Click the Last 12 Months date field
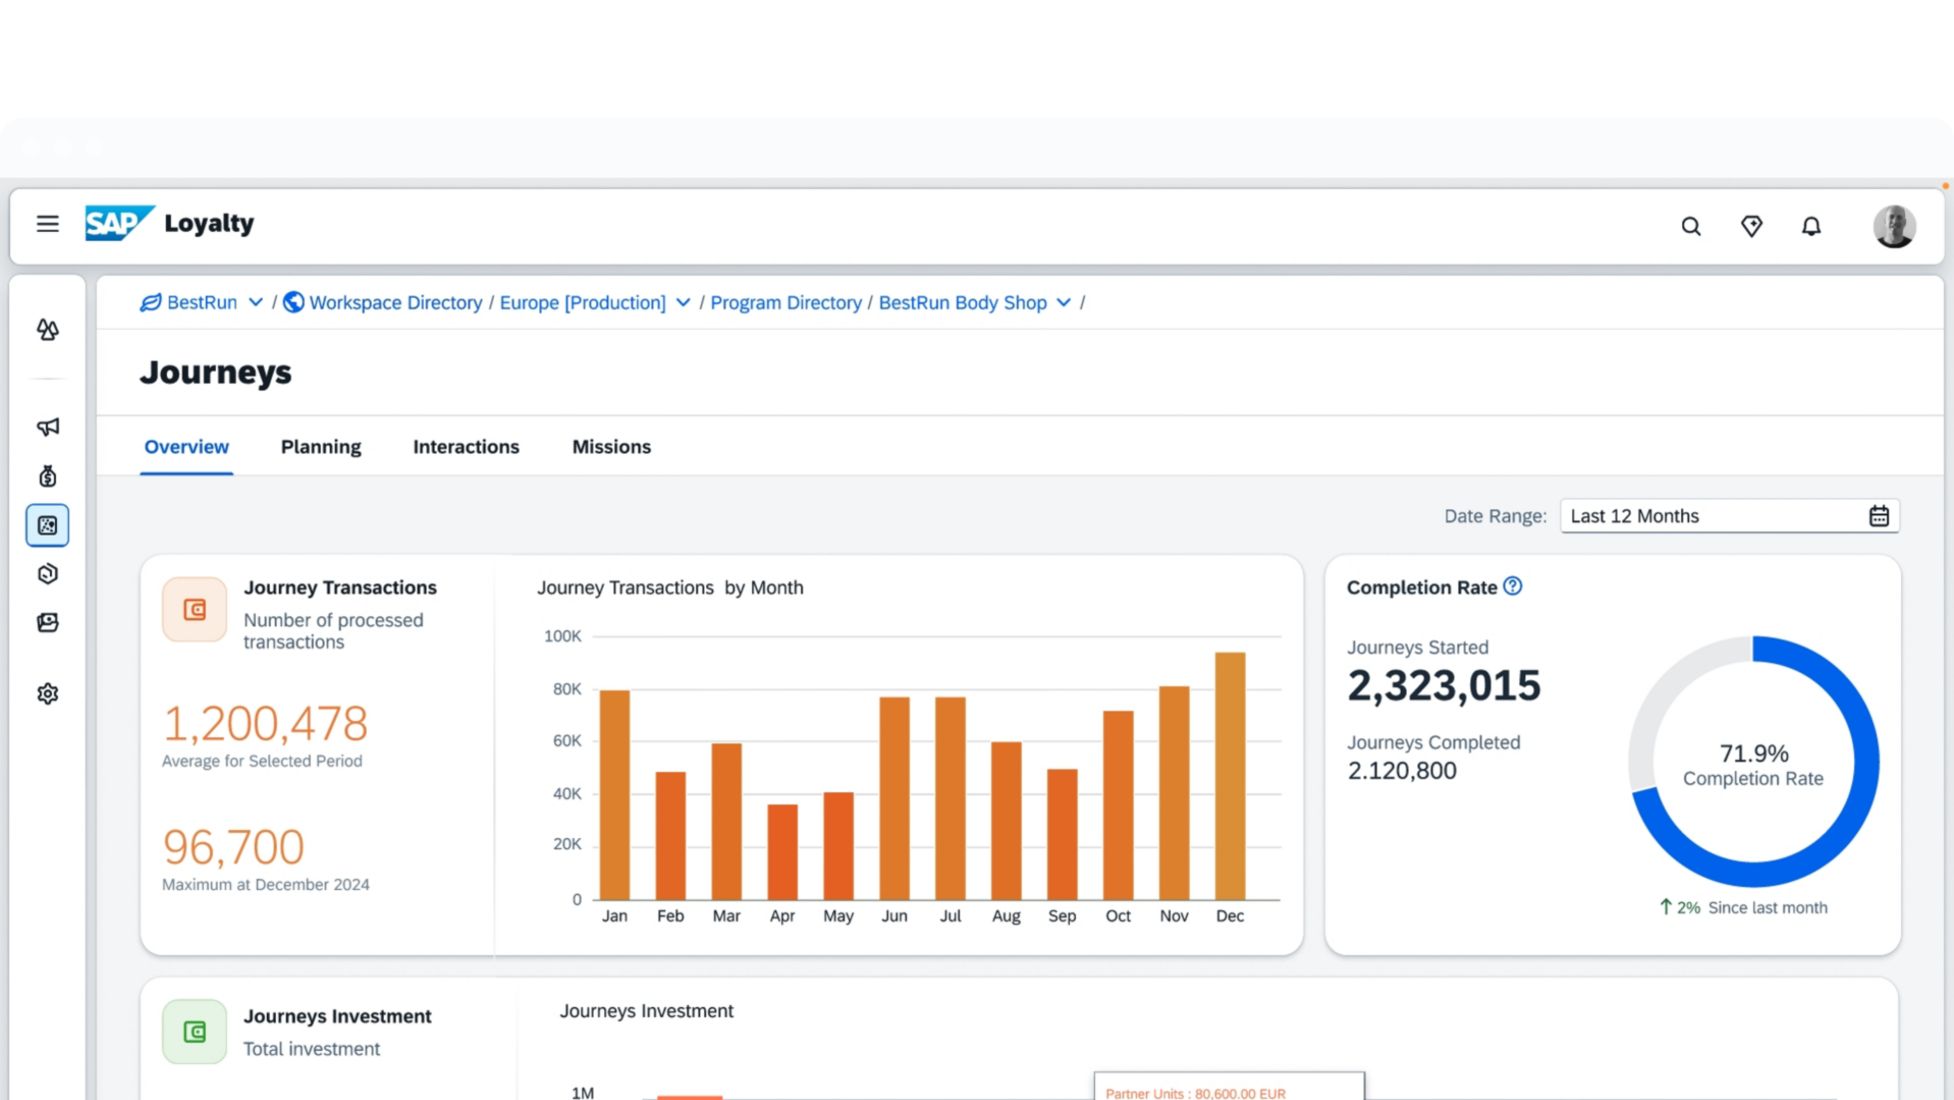This screenshot has height=1100, width=1954. pos(1710,516)
